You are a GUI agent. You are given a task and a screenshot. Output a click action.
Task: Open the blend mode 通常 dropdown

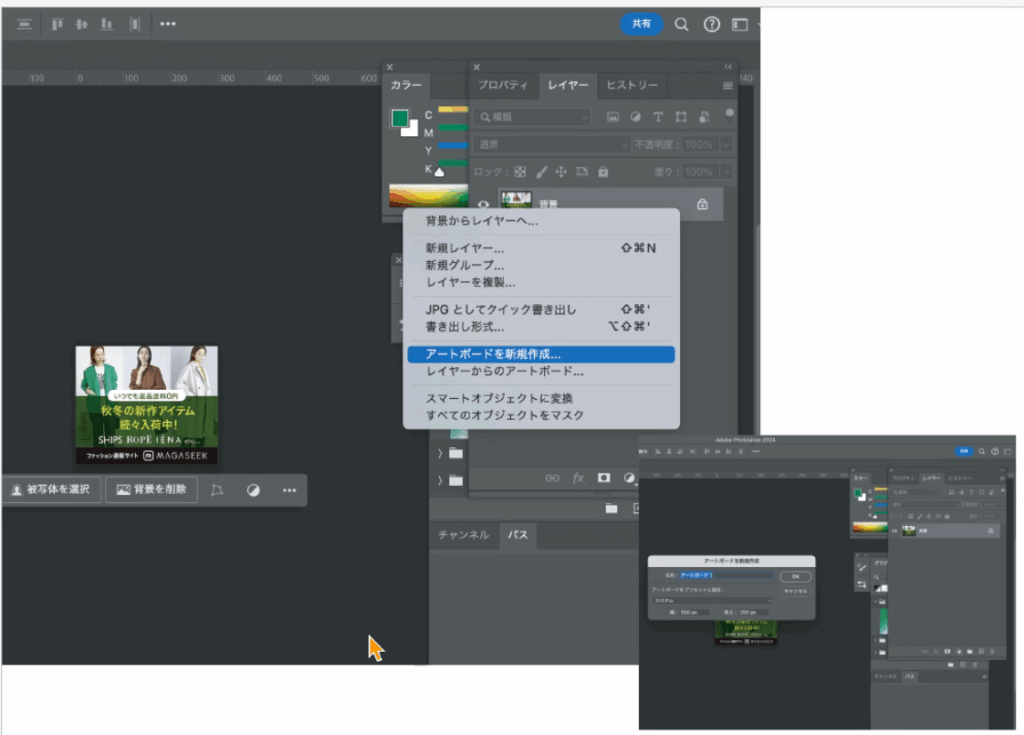[553, 145]
